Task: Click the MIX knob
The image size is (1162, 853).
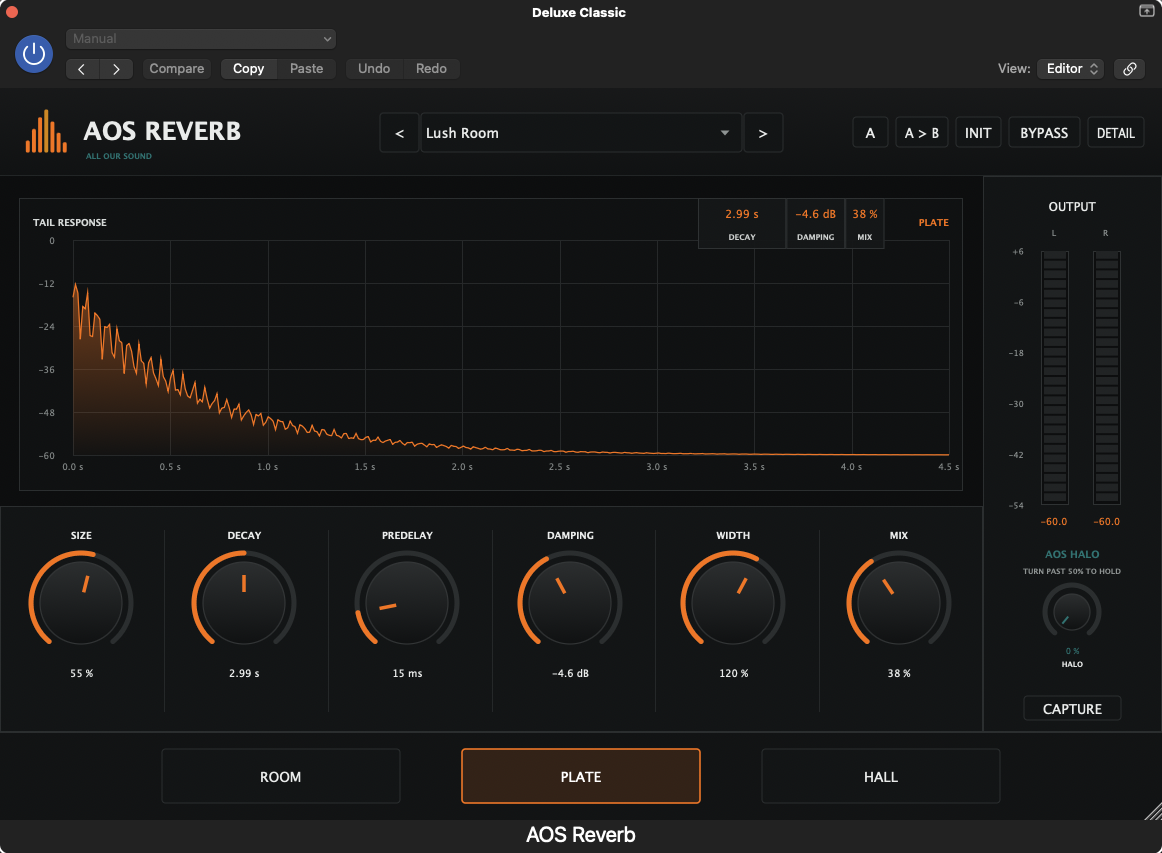Action: (x=898, y=602)
